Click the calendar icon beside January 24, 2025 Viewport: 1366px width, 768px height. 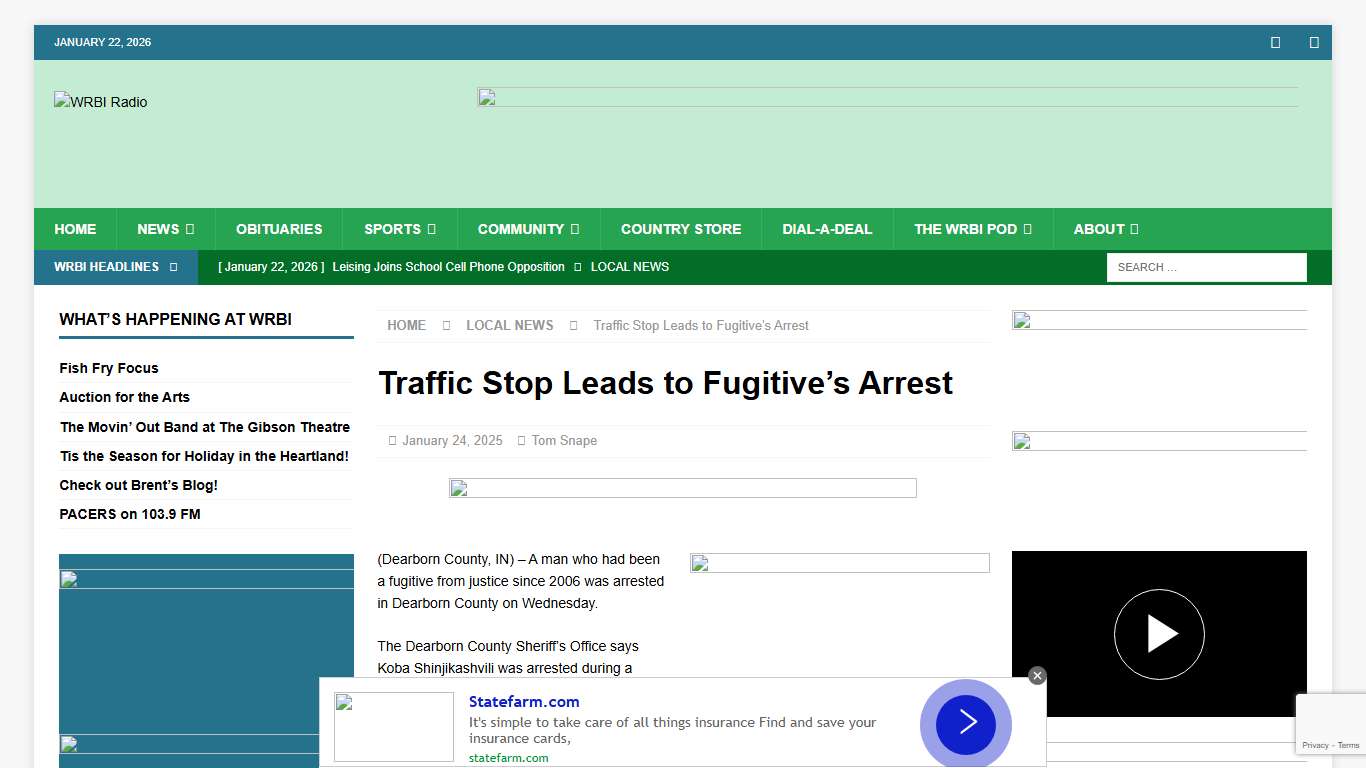(x=391, y=440)
